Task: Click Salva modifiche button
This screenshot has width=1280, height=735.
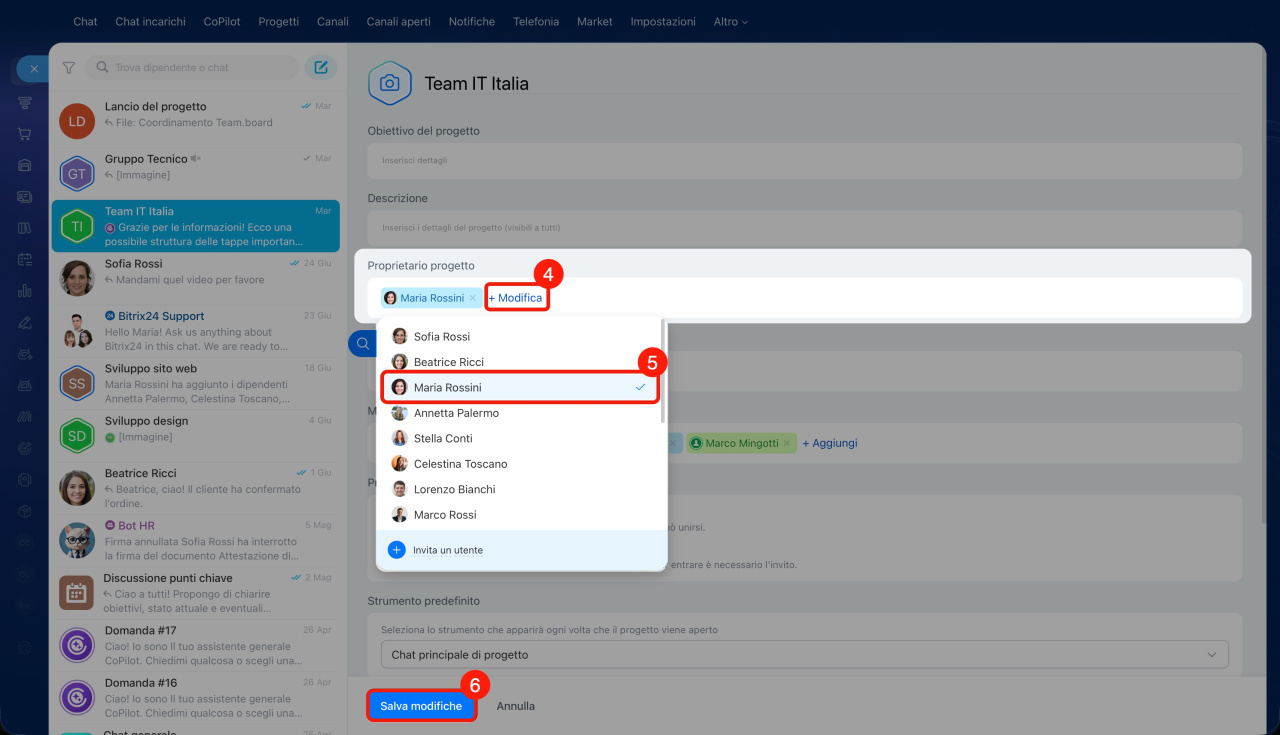Action: pyautogui.click(x=421, y=706)
